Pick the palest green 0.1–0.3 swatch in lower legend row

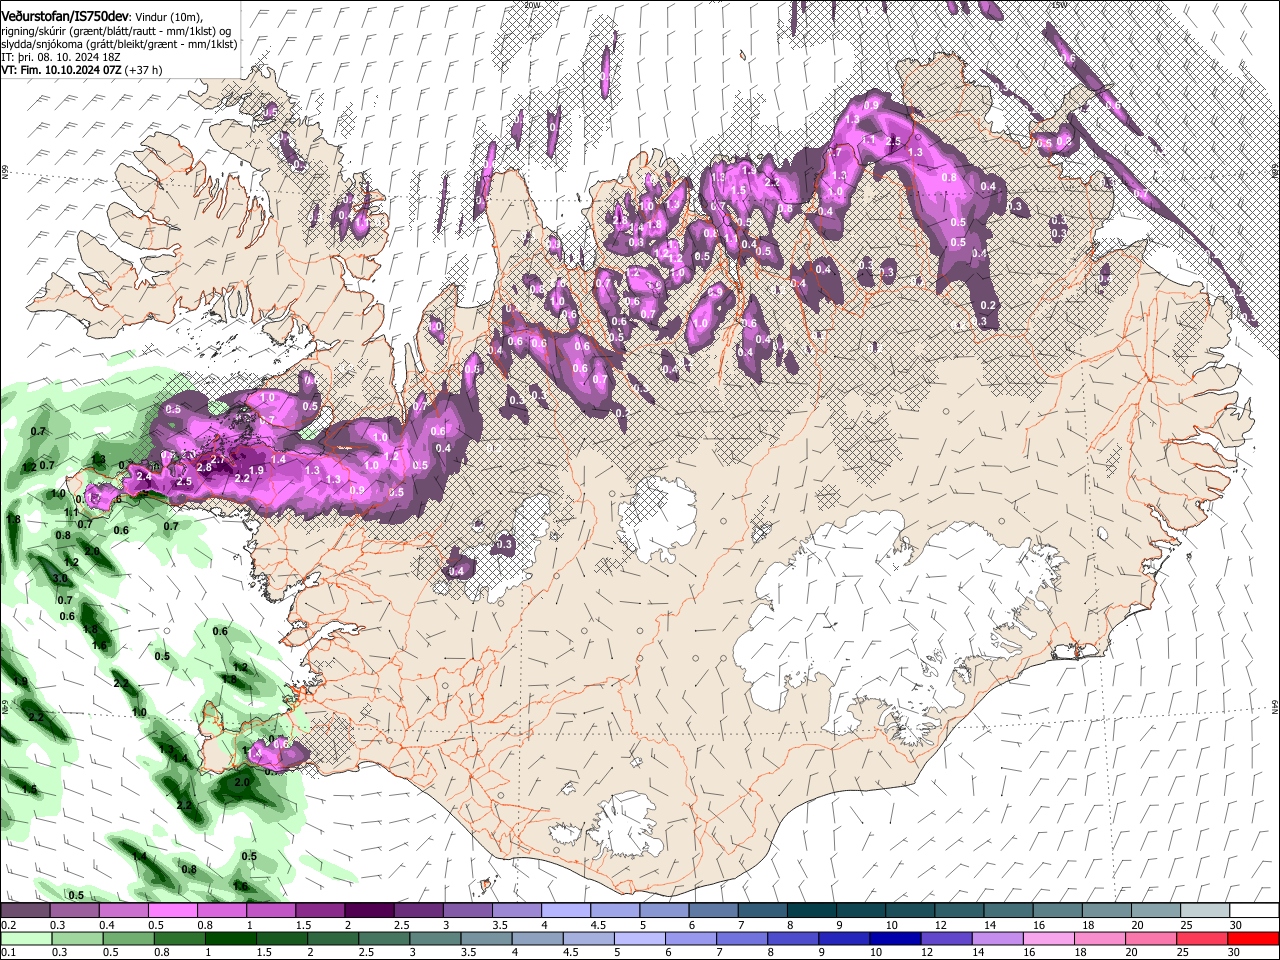coord(26,939)
